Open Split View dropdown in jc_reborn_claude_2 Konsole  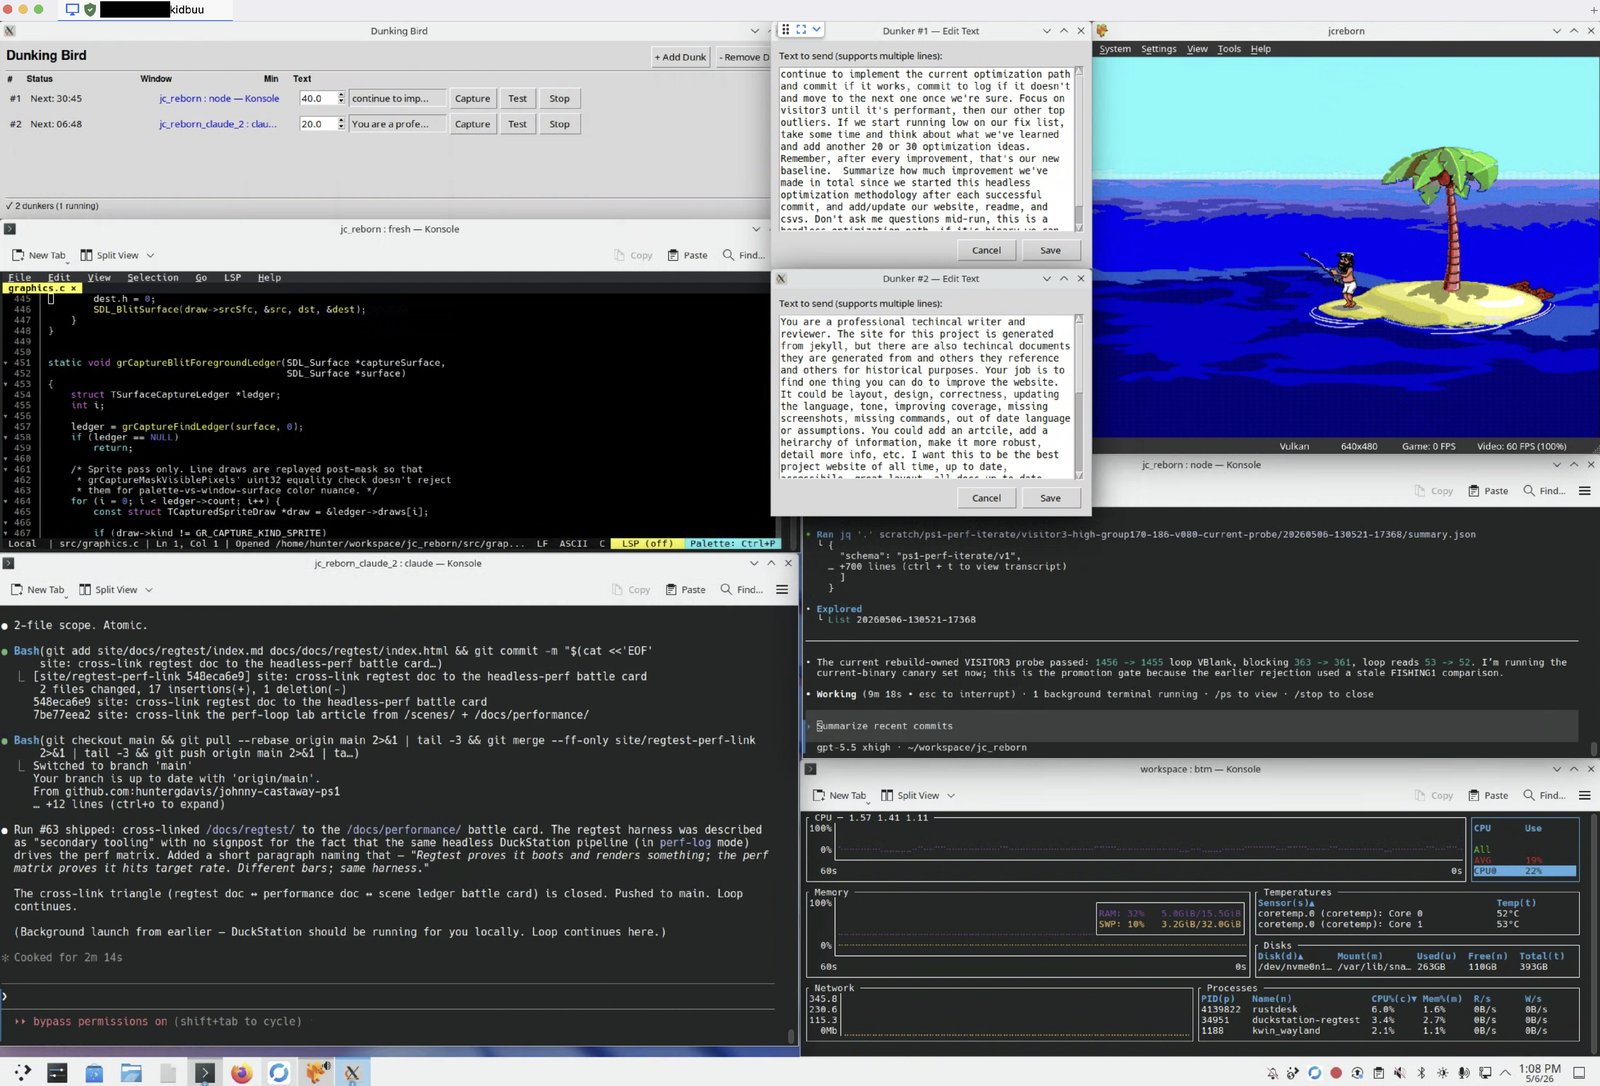coord(149,590)
